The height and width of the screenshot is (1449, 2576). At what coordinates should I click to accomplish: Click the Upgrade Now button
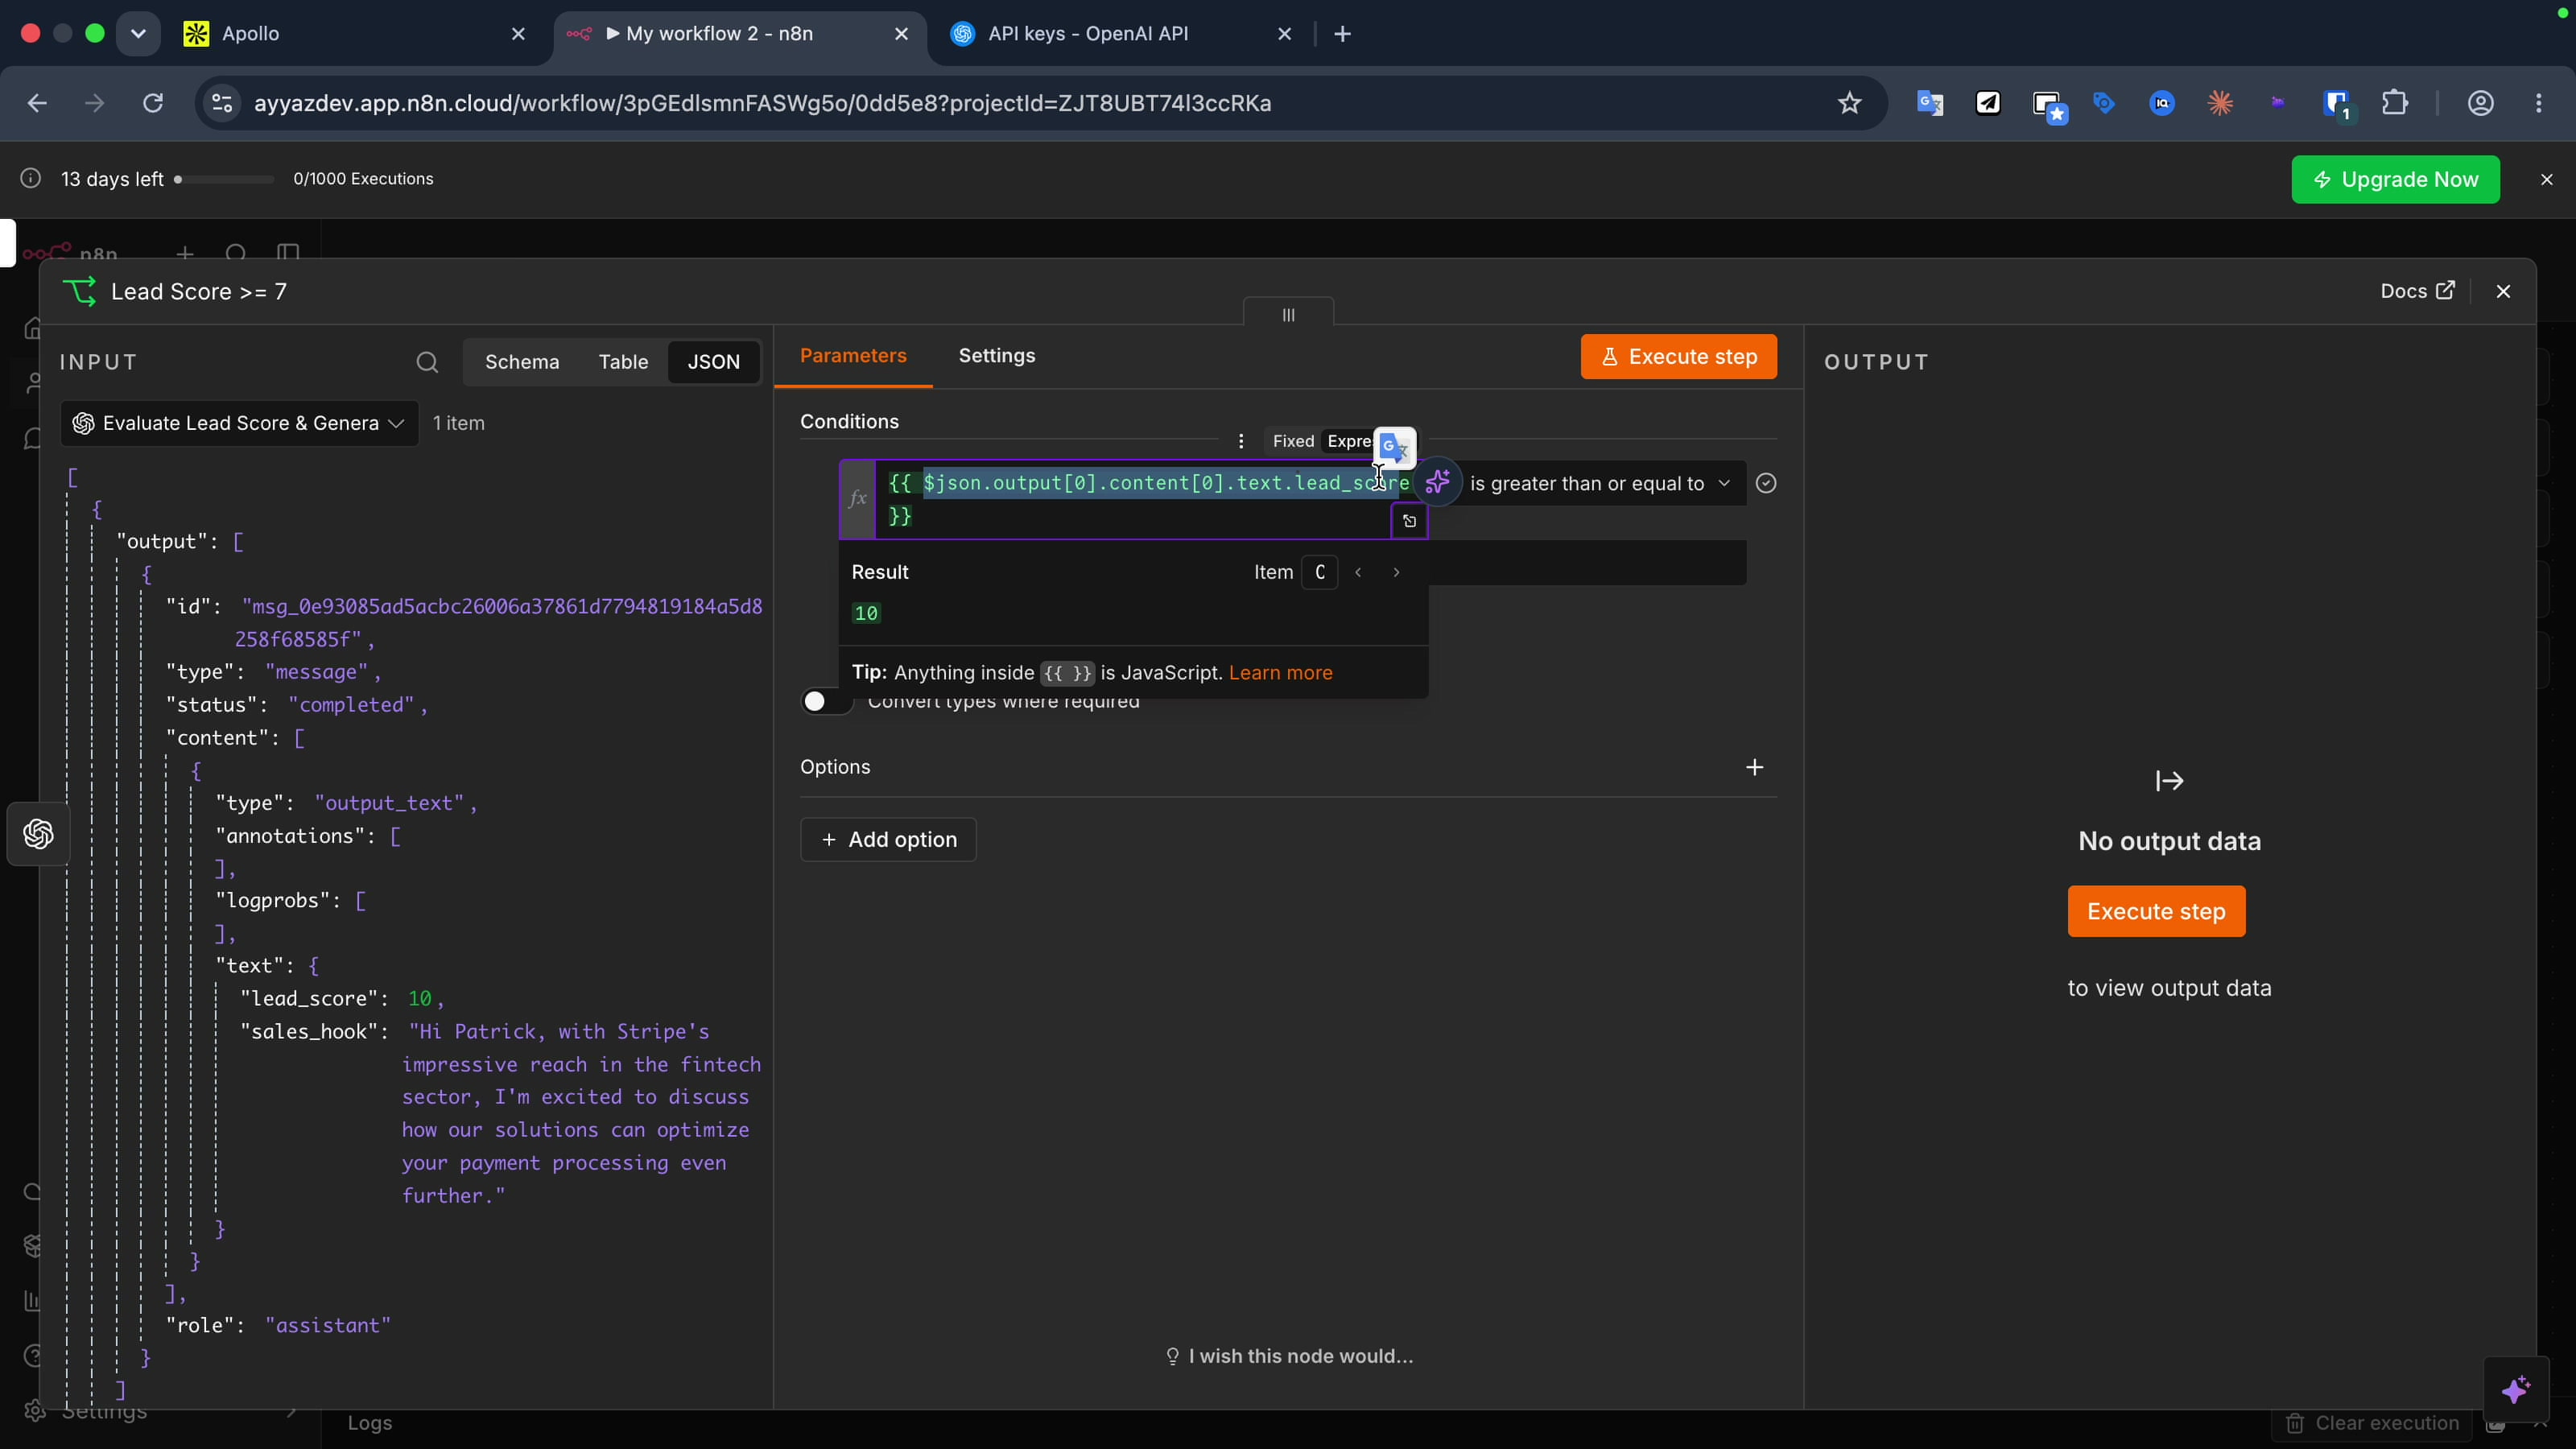[x=2395, y=179]
